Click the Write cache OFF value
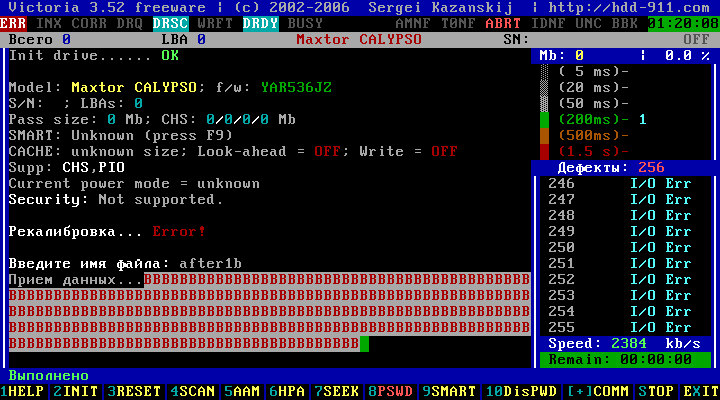Viewport: 720px width, 400px height. pyautogui.click(x=444, y=152)
